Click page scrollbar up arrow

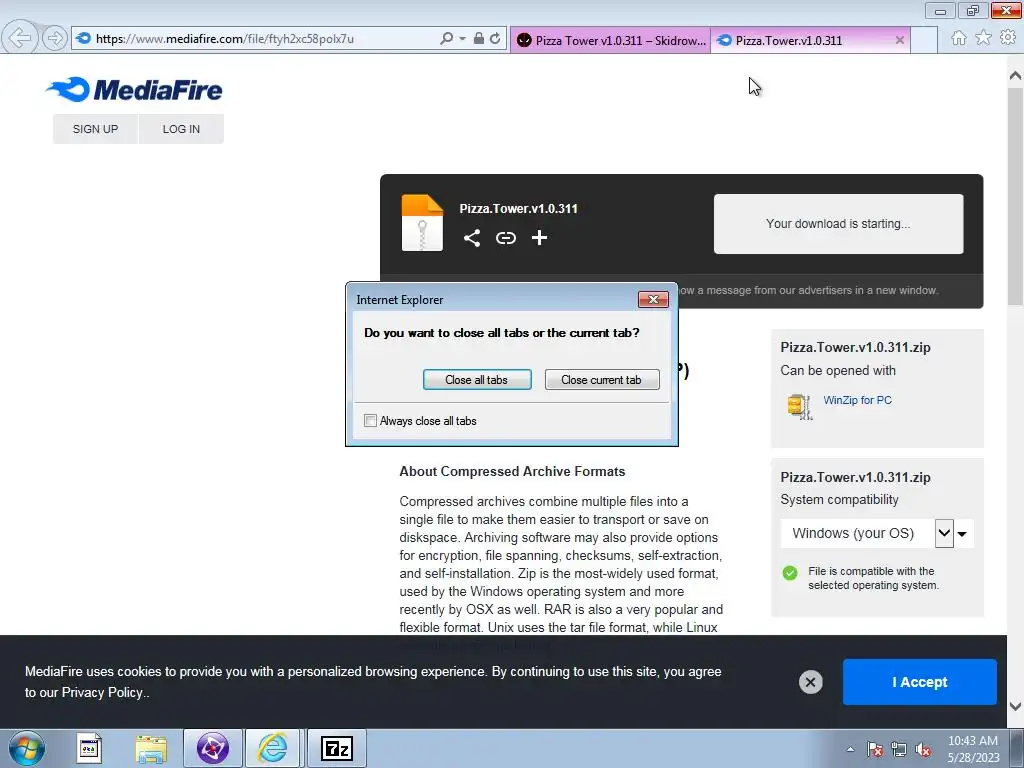click(x=1015, y=76)
